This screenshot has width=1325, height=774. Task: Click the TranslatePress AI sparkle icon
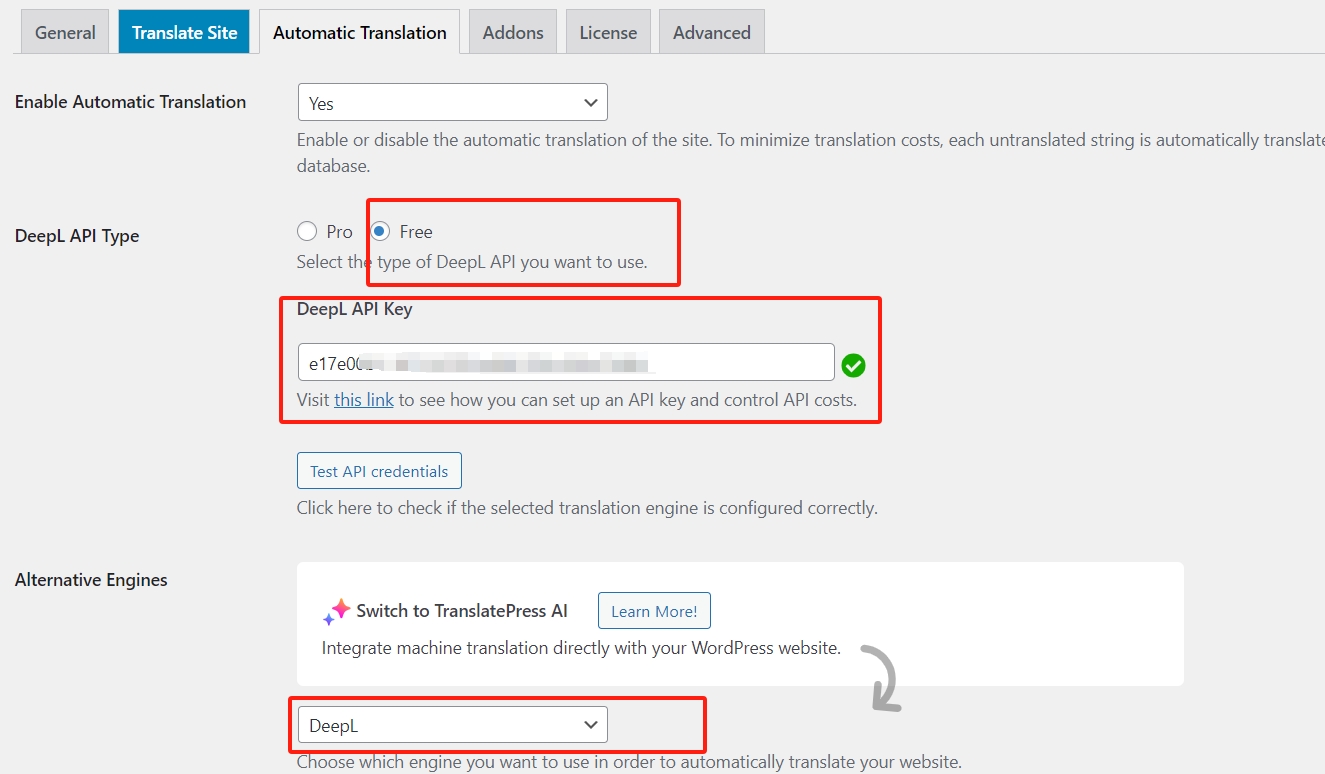pyautogui.click(x=337, y=611)
